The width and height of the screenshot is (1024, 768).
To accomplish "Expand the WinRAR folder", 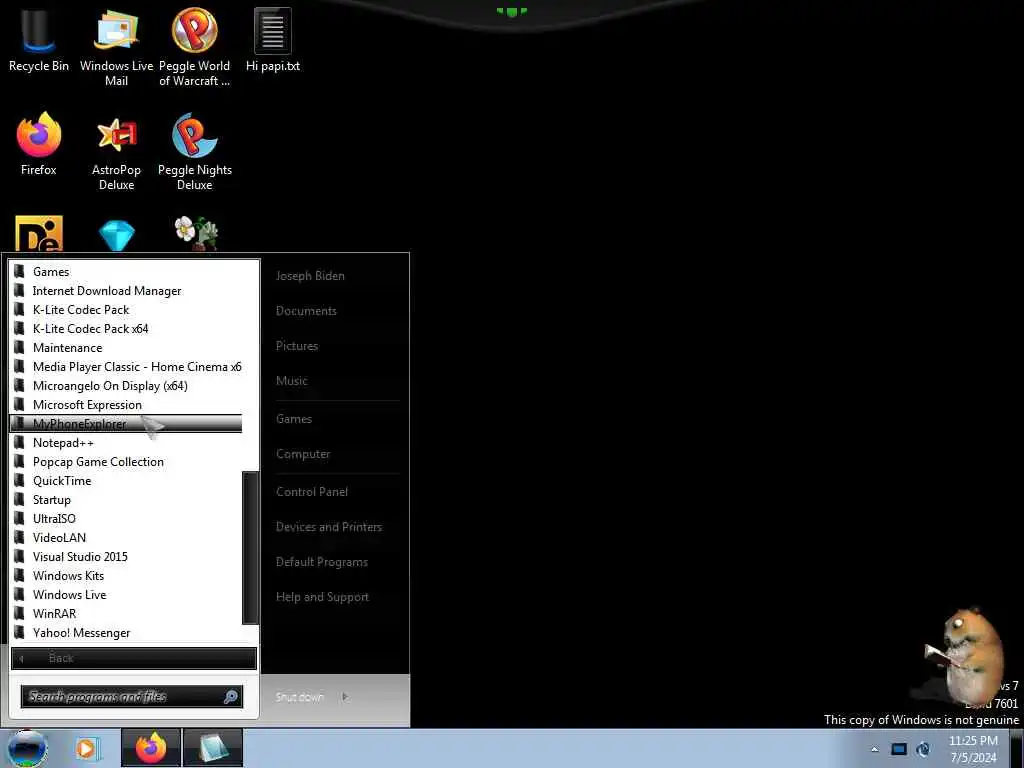I will [x=126, y=613].
